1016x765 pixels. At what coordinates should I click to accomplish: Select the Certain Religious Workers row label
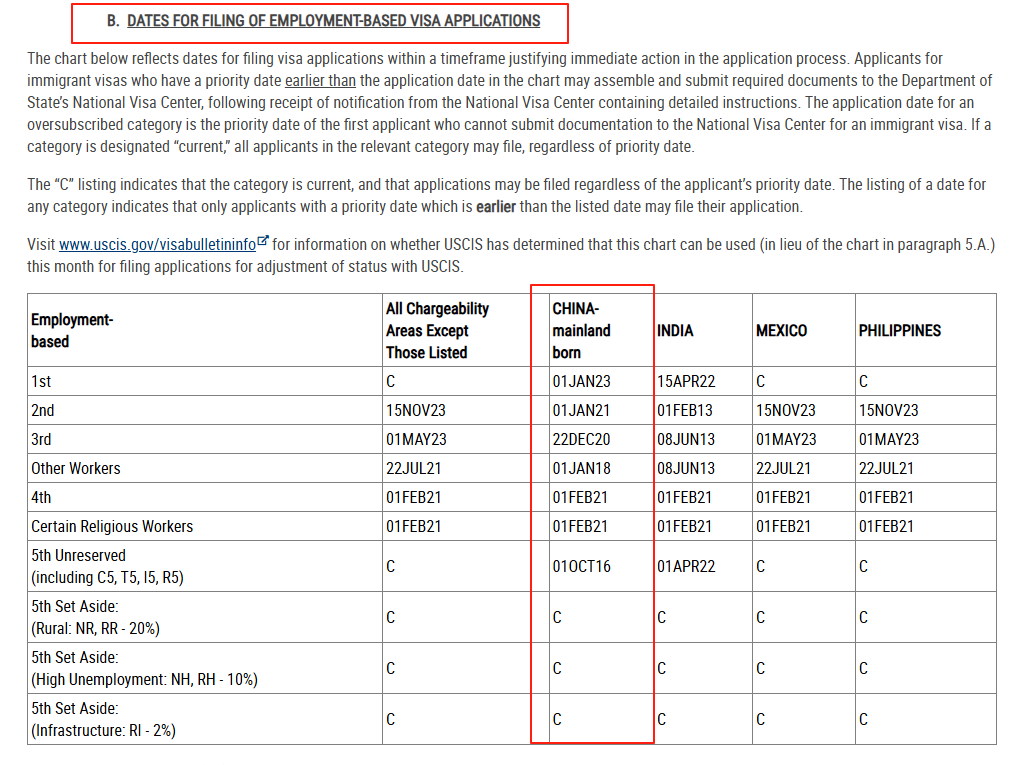[112, 527]
